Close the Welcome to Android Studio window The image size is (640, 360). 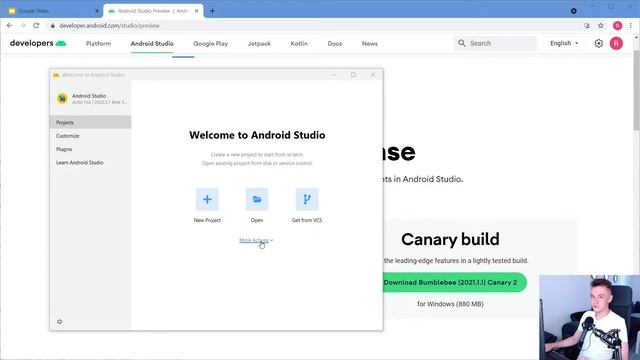pos(373,75)
